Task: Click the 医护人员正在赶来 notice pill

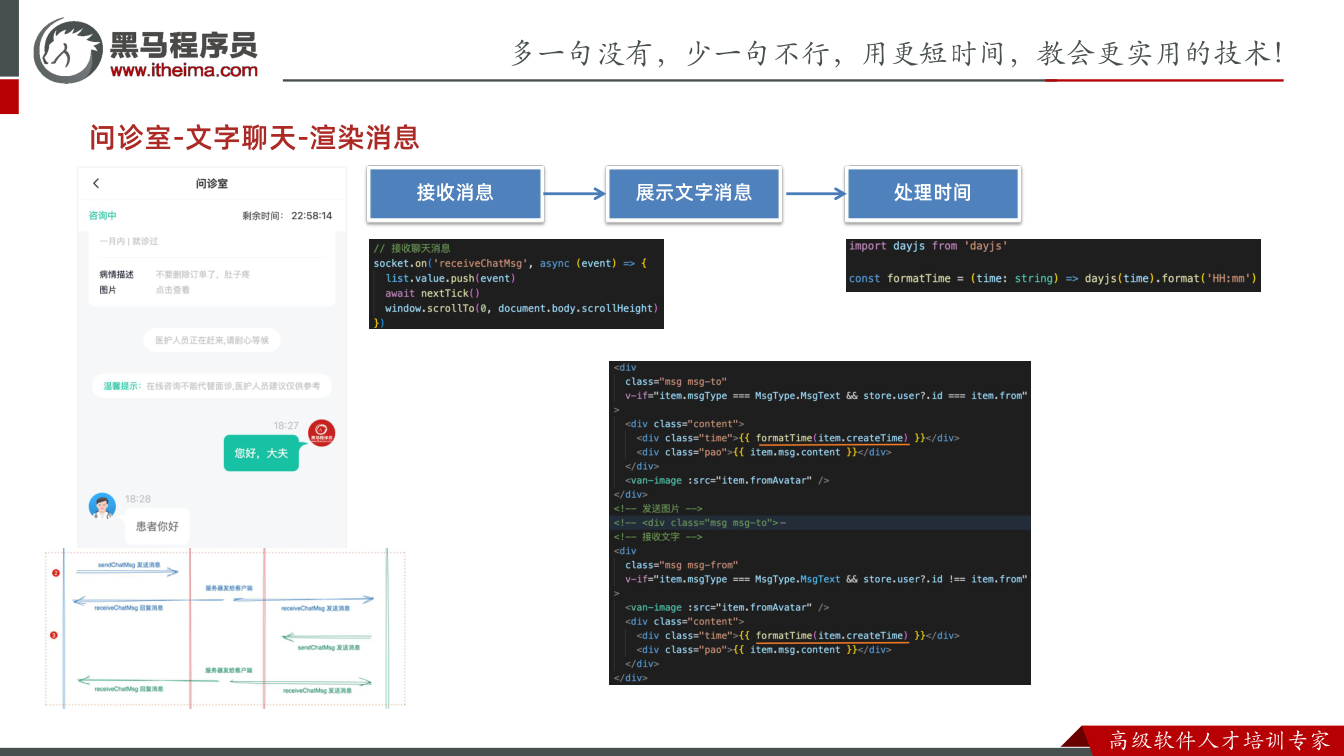Action: [x=212, y=340]
